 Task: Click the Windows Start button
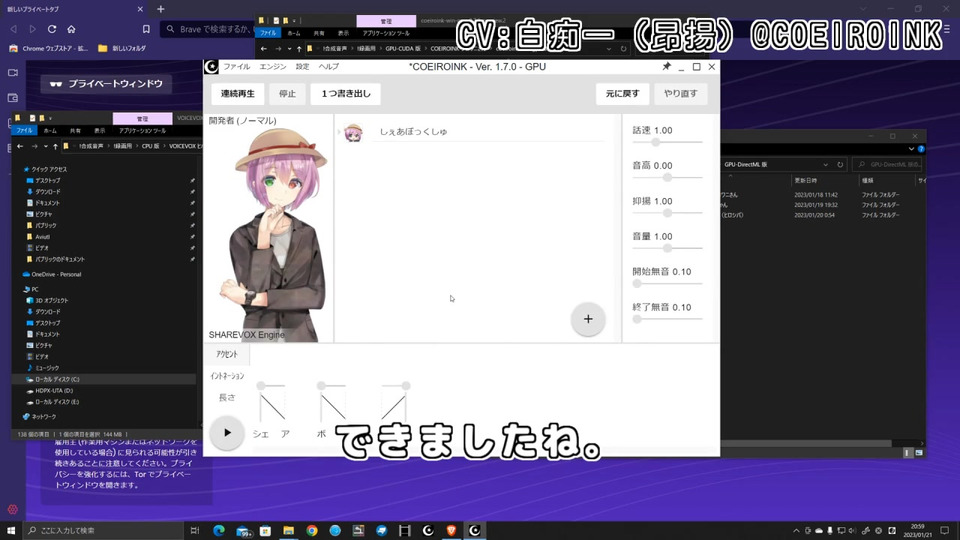pos(10,530)
